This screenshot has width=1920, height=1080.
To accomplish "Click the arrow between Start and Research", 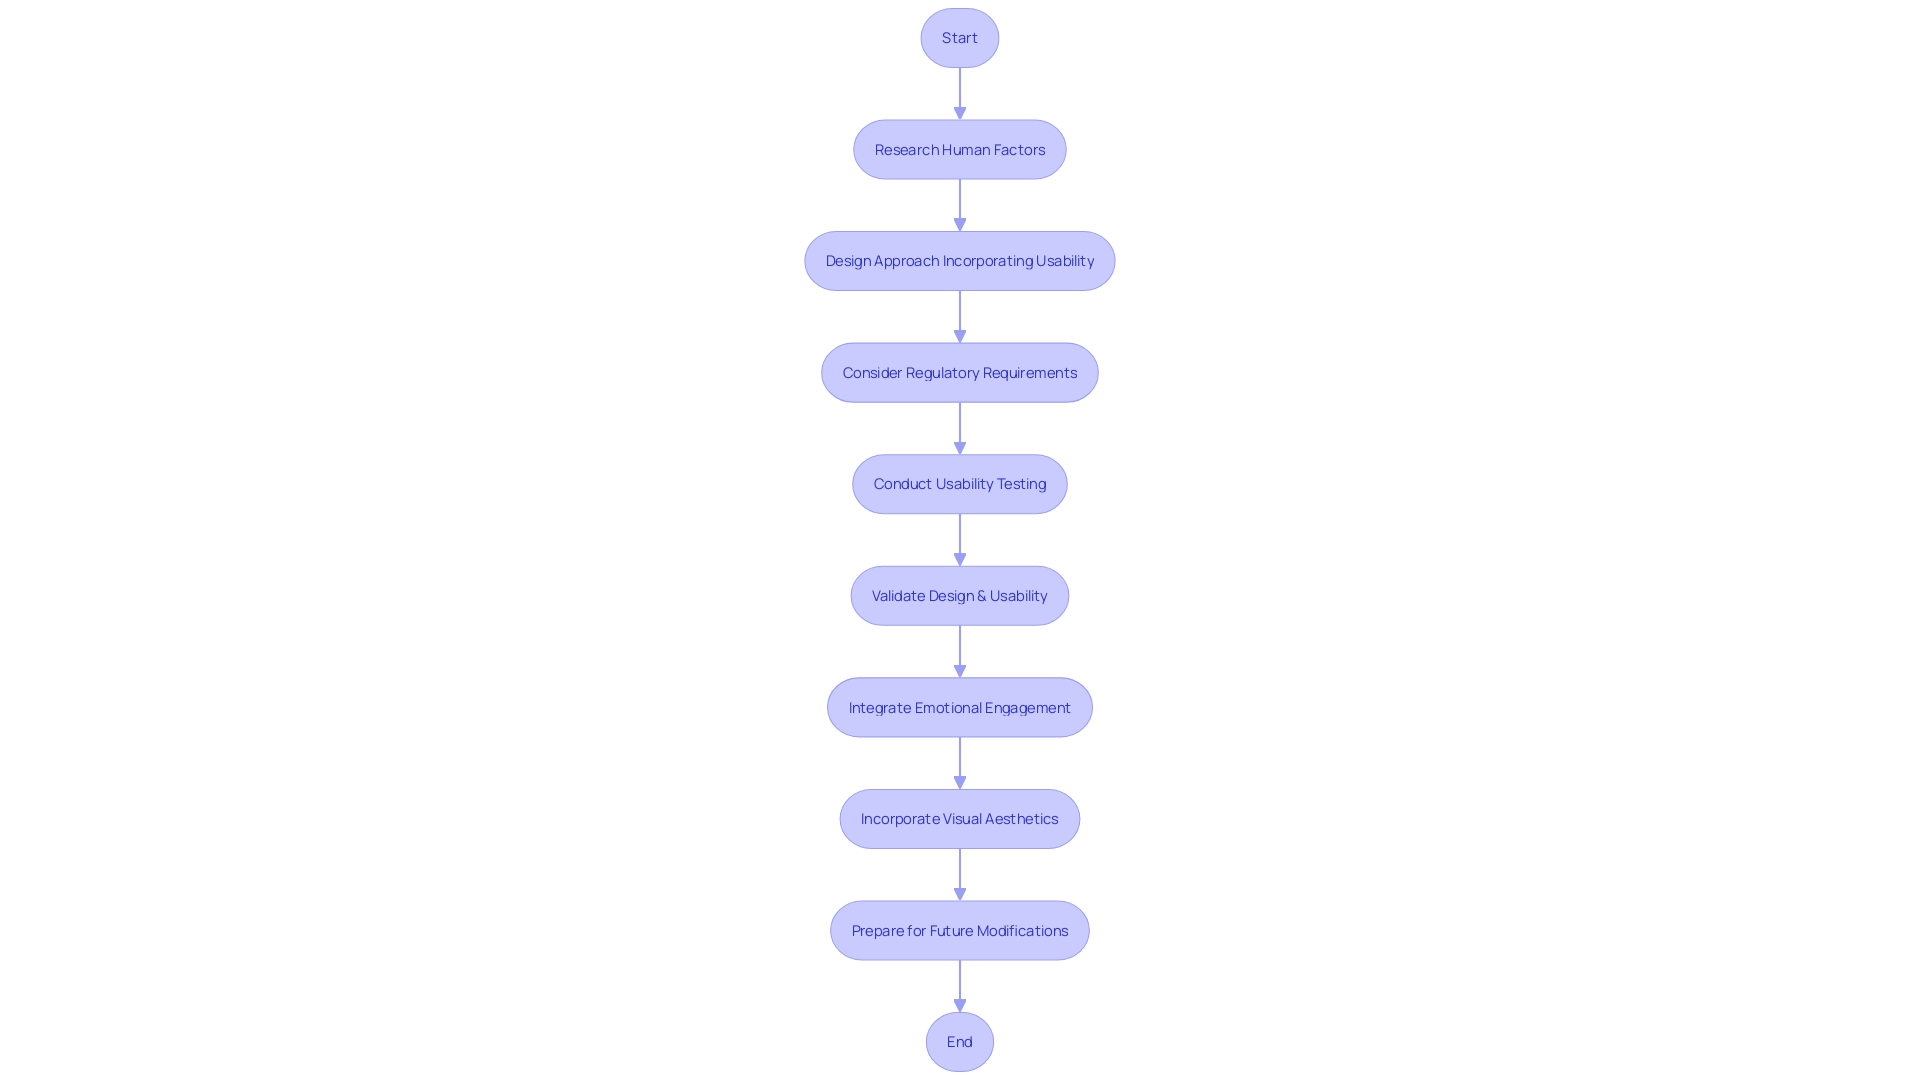I will (x=959, y=92).
